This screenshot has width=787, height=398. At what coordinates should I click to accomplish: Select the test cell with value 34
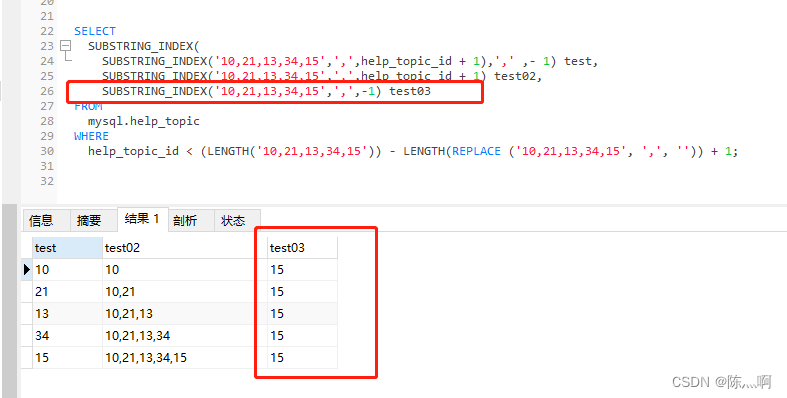pyautogui.click(x=67, y=336)
